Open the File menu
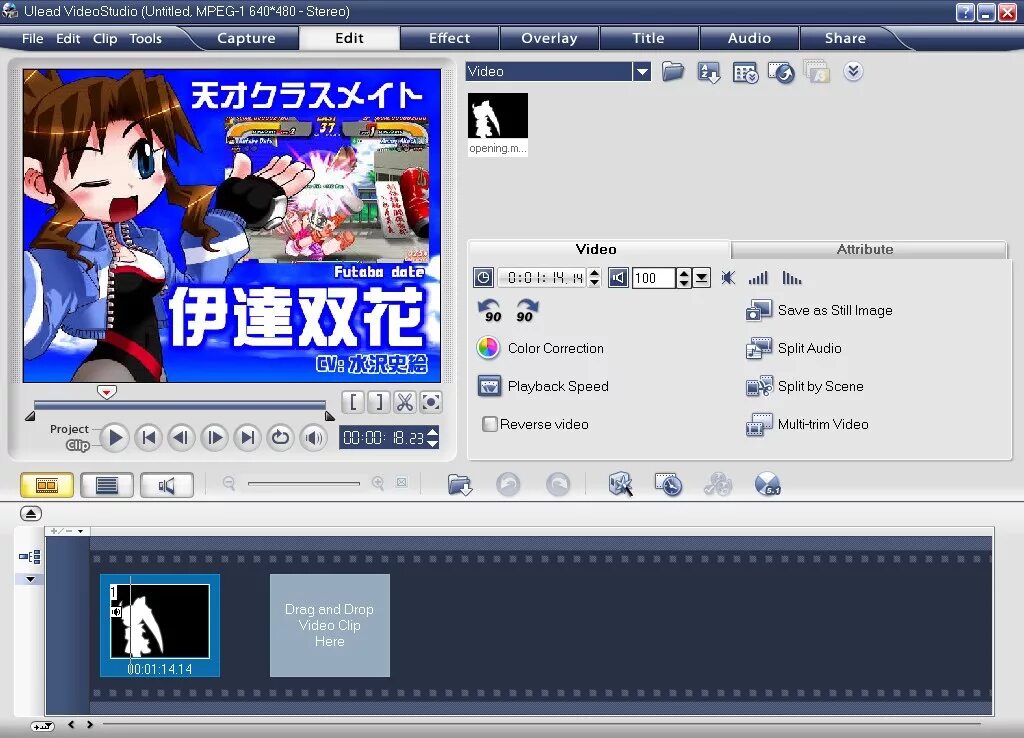The height and width of the screenshot is (738, 1024). pos(33,39)
